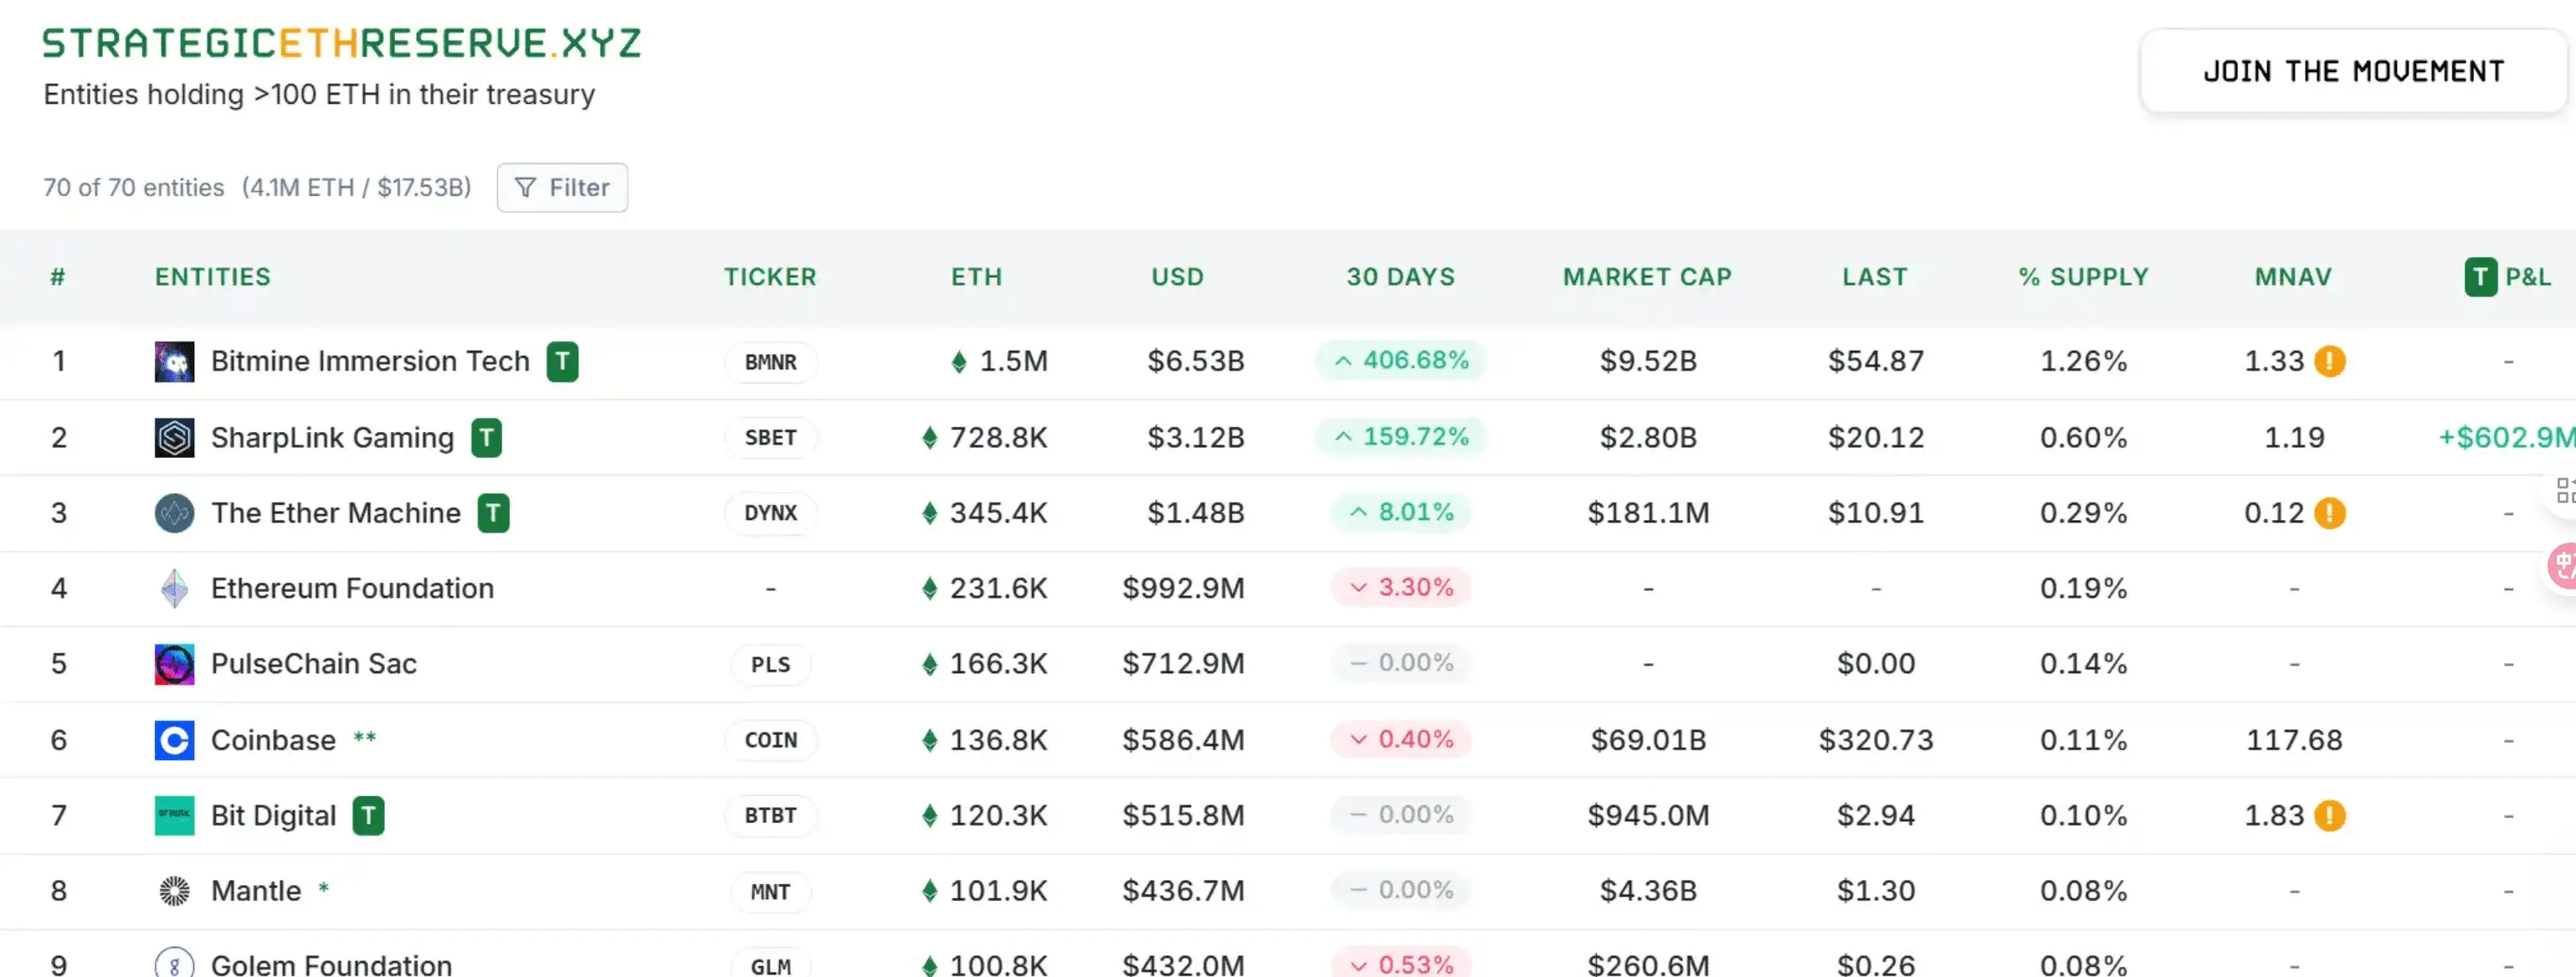Screen dimensions: 2576x977
Task: Sort by Market Cap column header
Action: click(1647, 277)
